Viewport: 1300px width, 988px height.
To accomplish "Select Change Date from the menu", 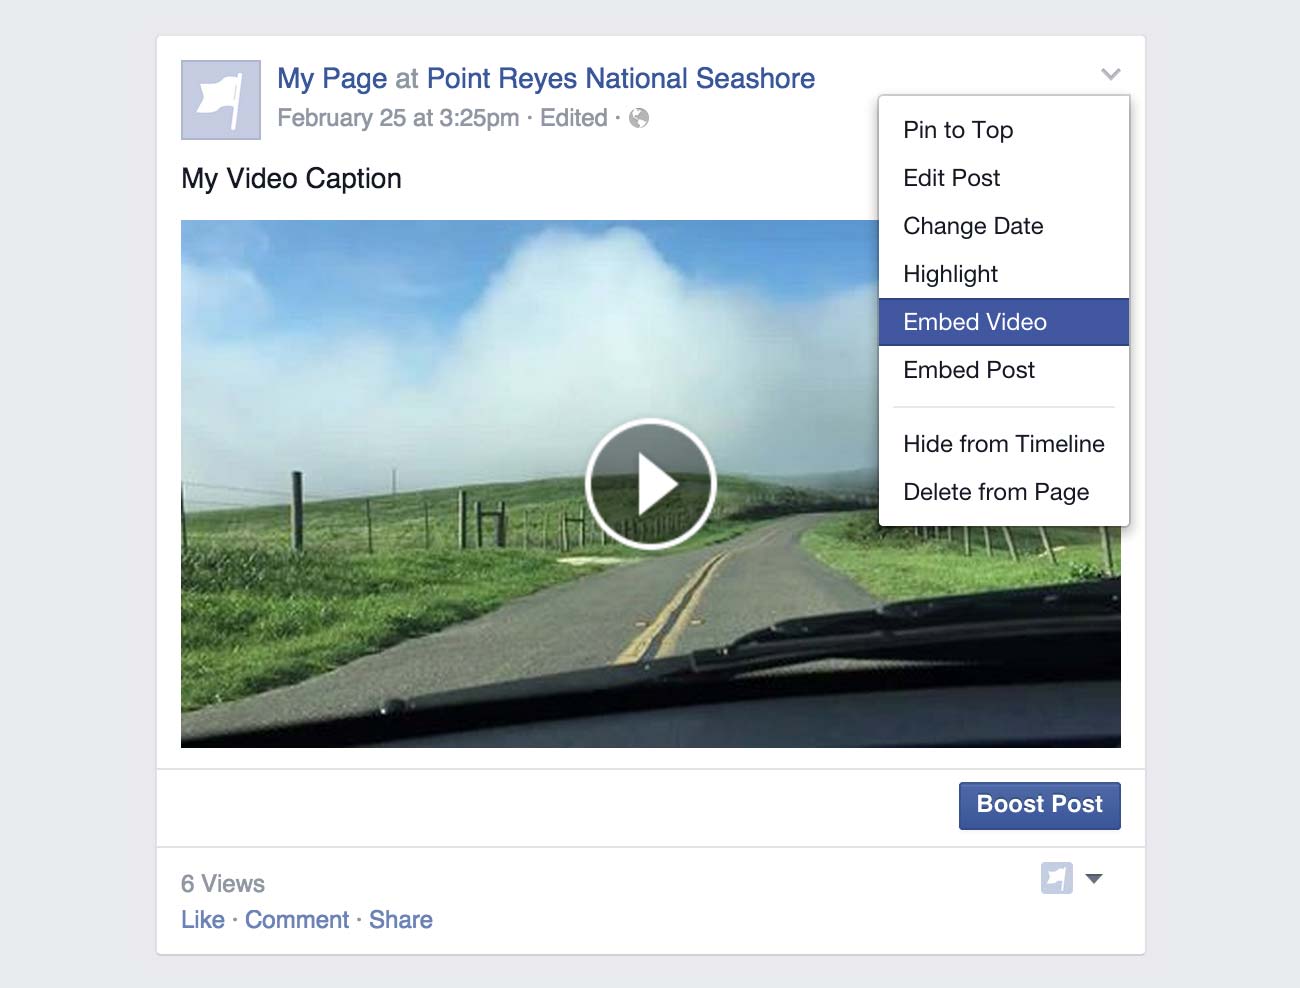I will point(973,226).
